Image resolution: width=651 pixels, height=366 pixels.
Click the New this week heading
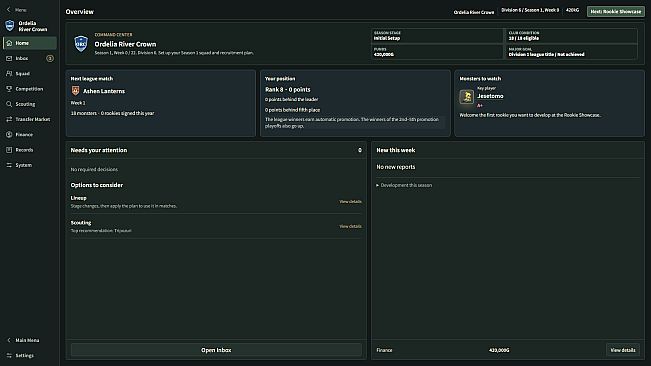396,150
